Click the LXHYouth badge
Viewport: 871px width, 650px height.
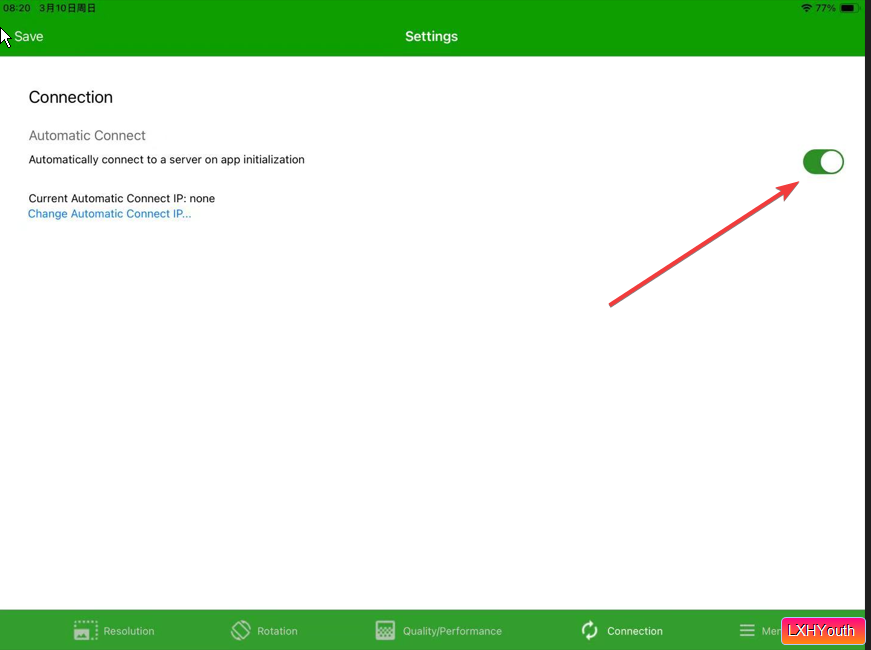pyautogui.click(x=823, y=631)
